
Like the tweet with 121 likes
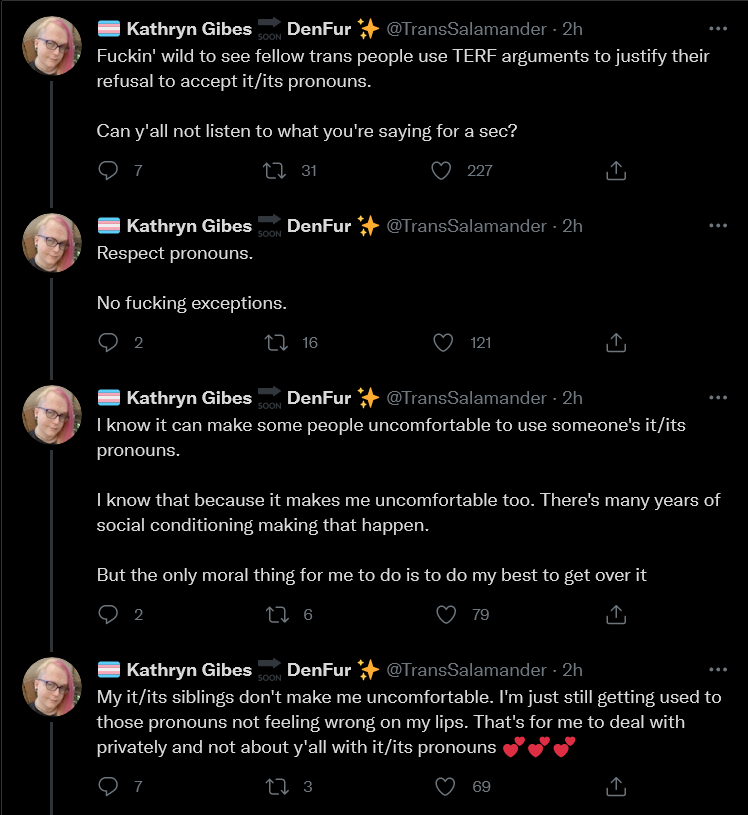point(443,343)
